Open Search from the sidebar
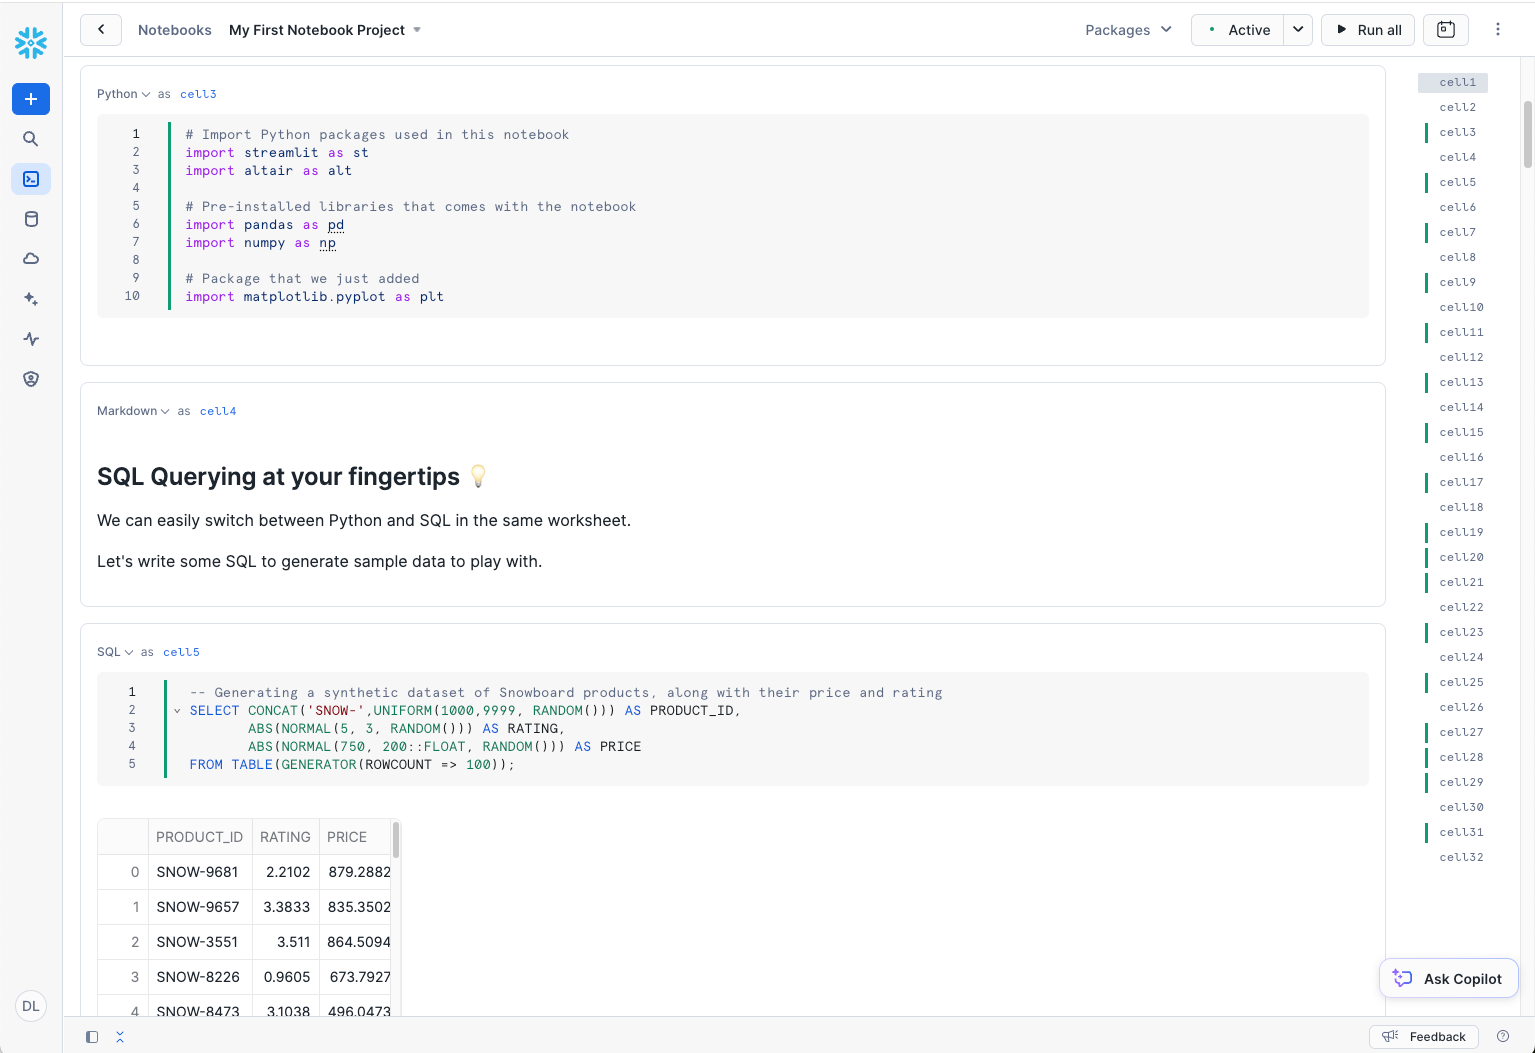 click(31, 139)
